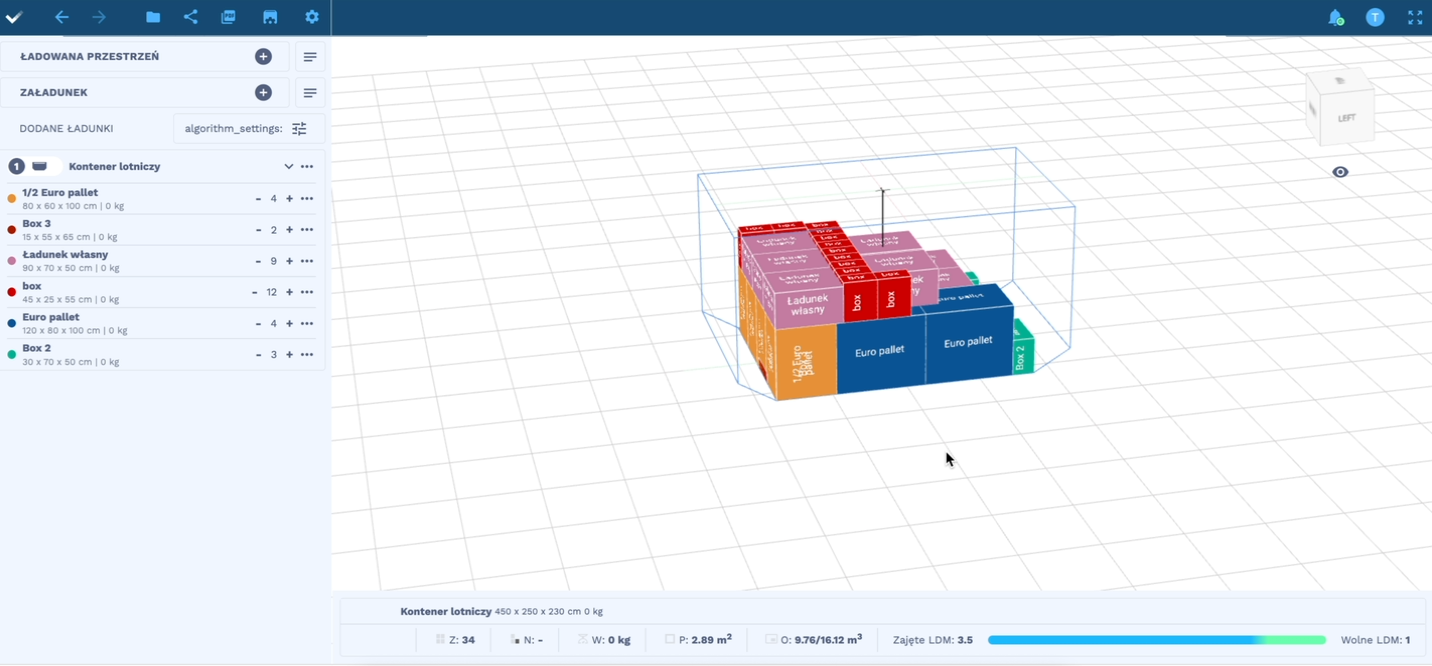The width and height of the screenshot is (1432, 666).
Task: Toggle the eye visibility icon in viewport
Action: click(1340, 172)
